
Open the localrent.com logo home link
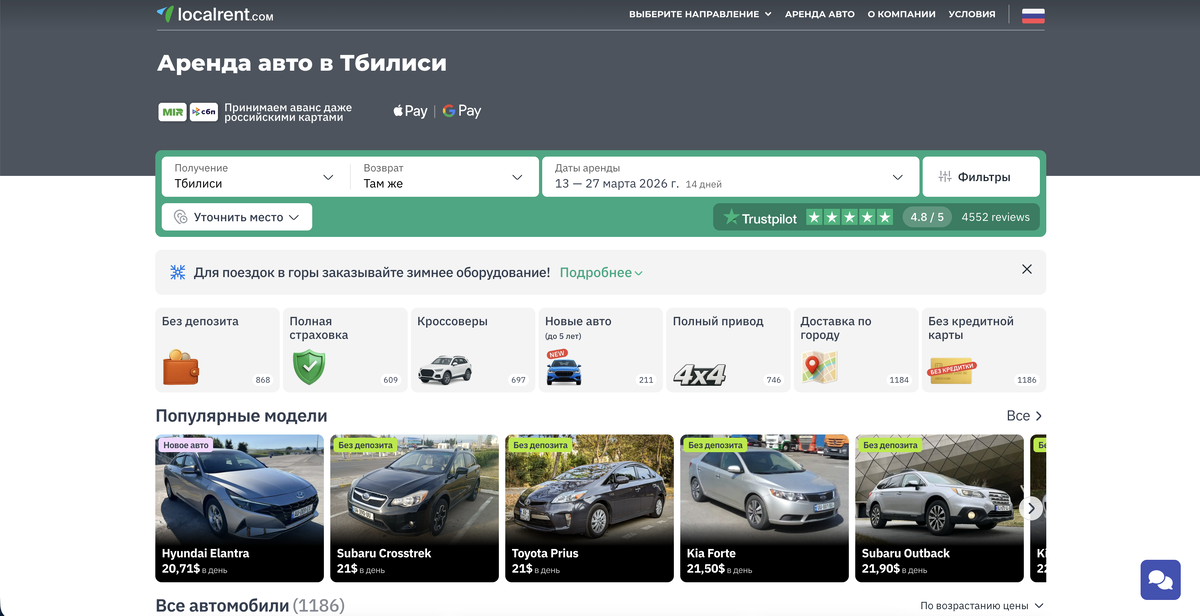click(x=215, y=15)
